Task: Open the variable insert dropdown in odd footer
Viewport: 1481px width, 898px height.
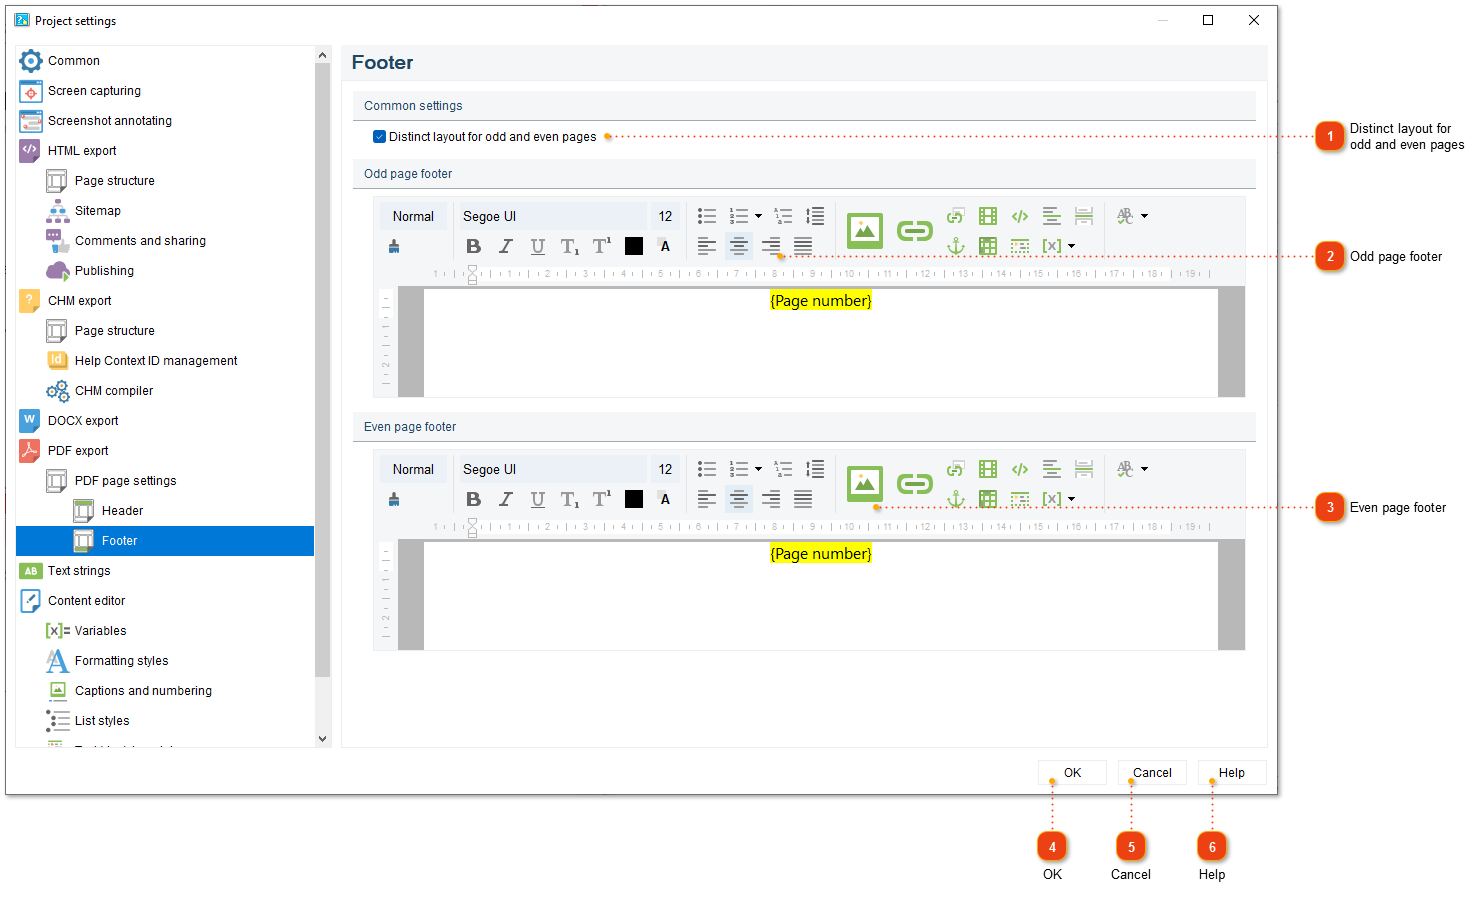Action: tap(1072, 246)
